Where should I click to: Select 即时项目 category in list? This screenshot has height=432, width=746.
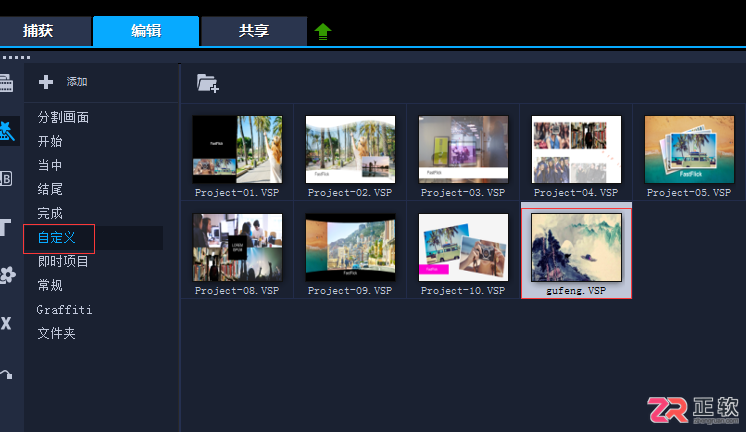[x=63, y=261]
